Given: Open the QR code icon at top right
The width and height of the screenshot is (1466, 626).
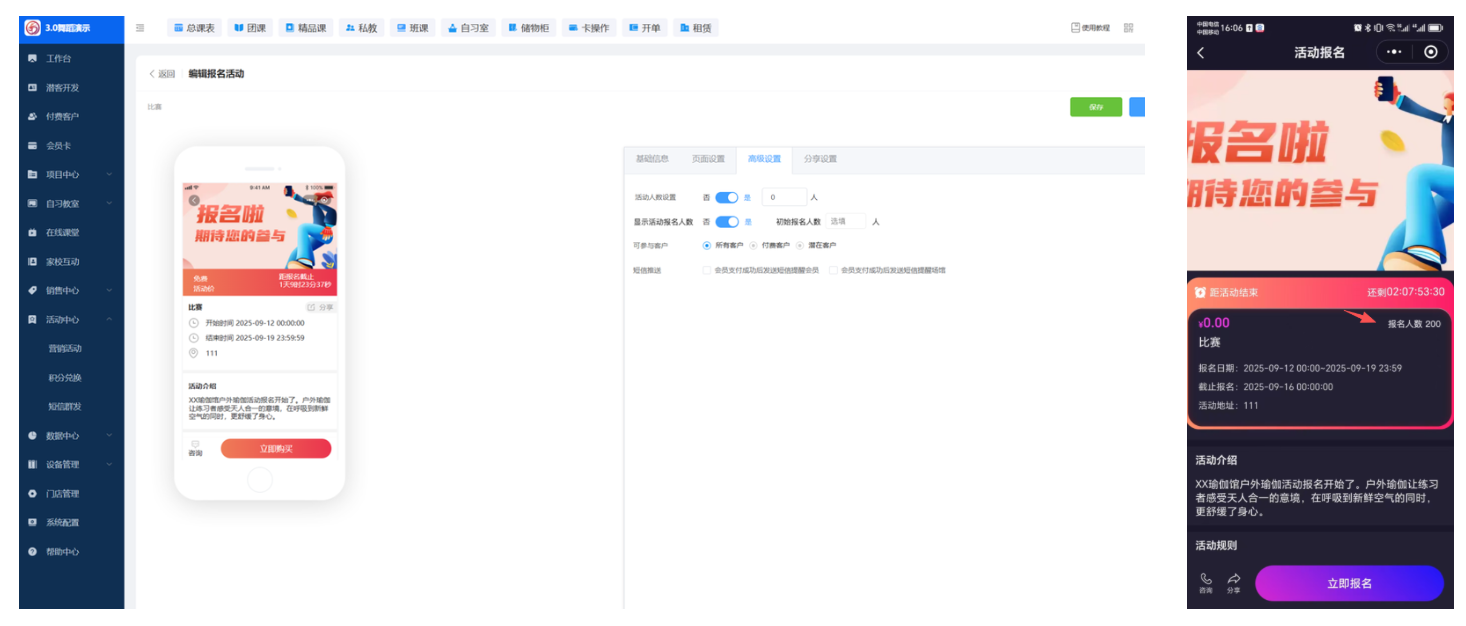Looking at the screenshot, I should [x=1129, y=28].
